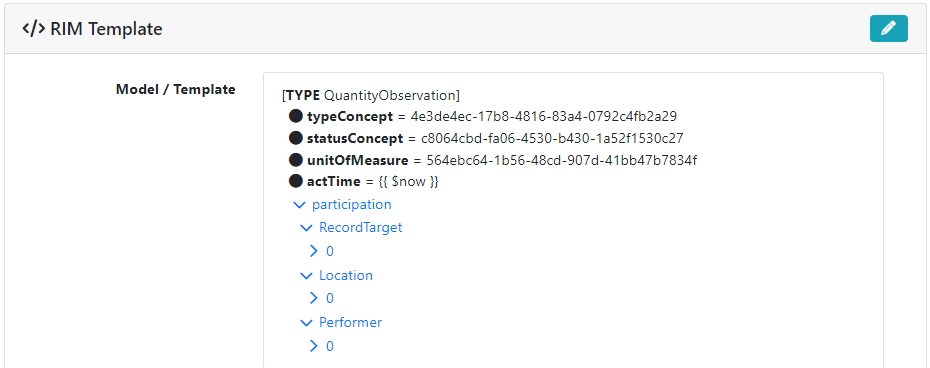Click the pencil edit button
This screenshot has height=368, width=930.
tap(888, 28)
